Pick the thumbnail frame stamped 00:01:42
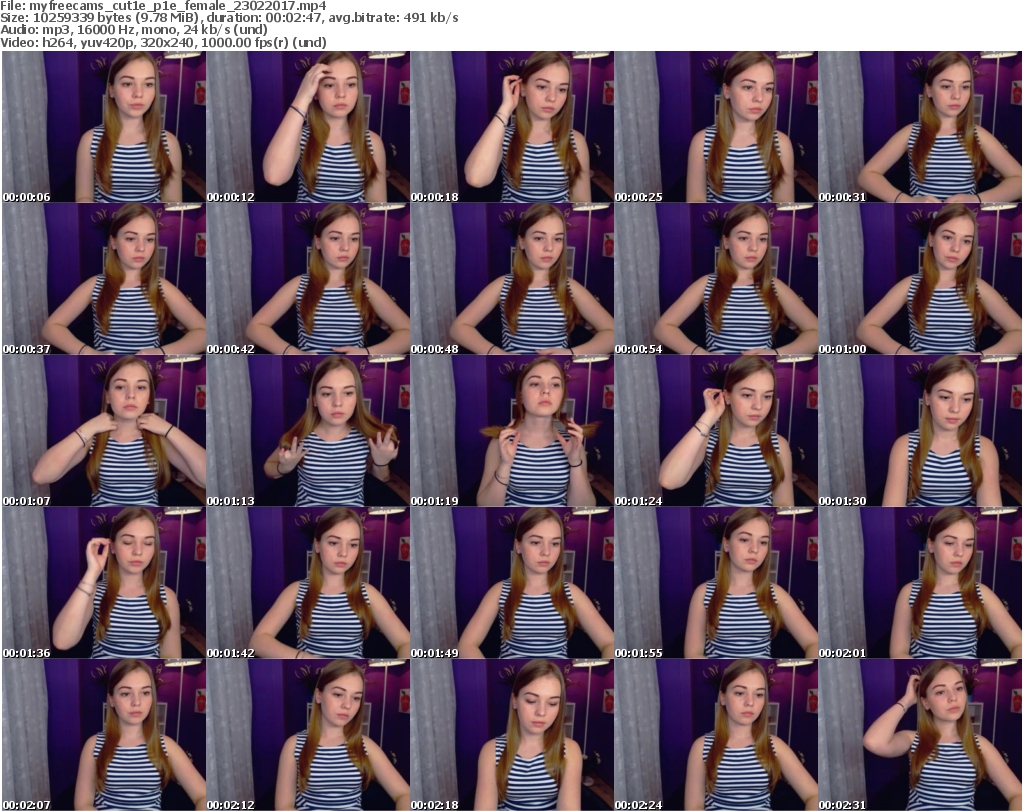Image resolution: width=1024 pixels, height=811 pixels. click(308, 582)
